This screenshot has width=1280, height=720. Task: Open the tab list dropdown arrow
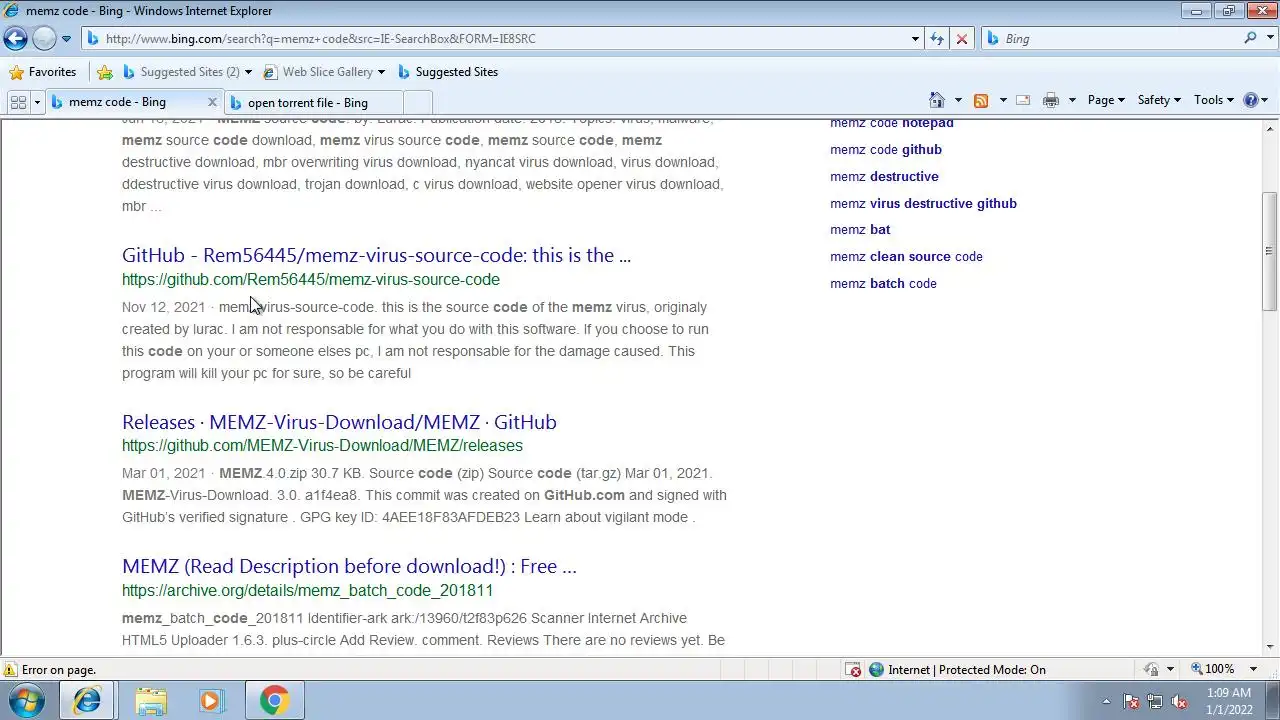[x=37, y=102]
